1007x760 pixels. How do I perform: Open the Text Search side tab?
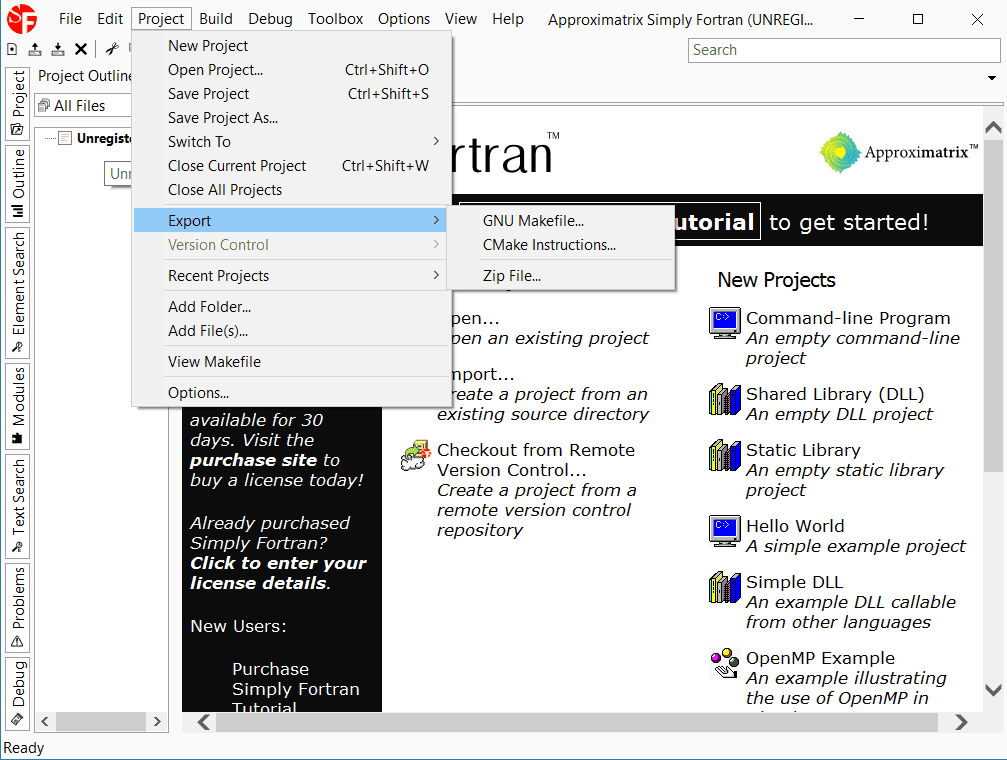(x=18, y=506)
